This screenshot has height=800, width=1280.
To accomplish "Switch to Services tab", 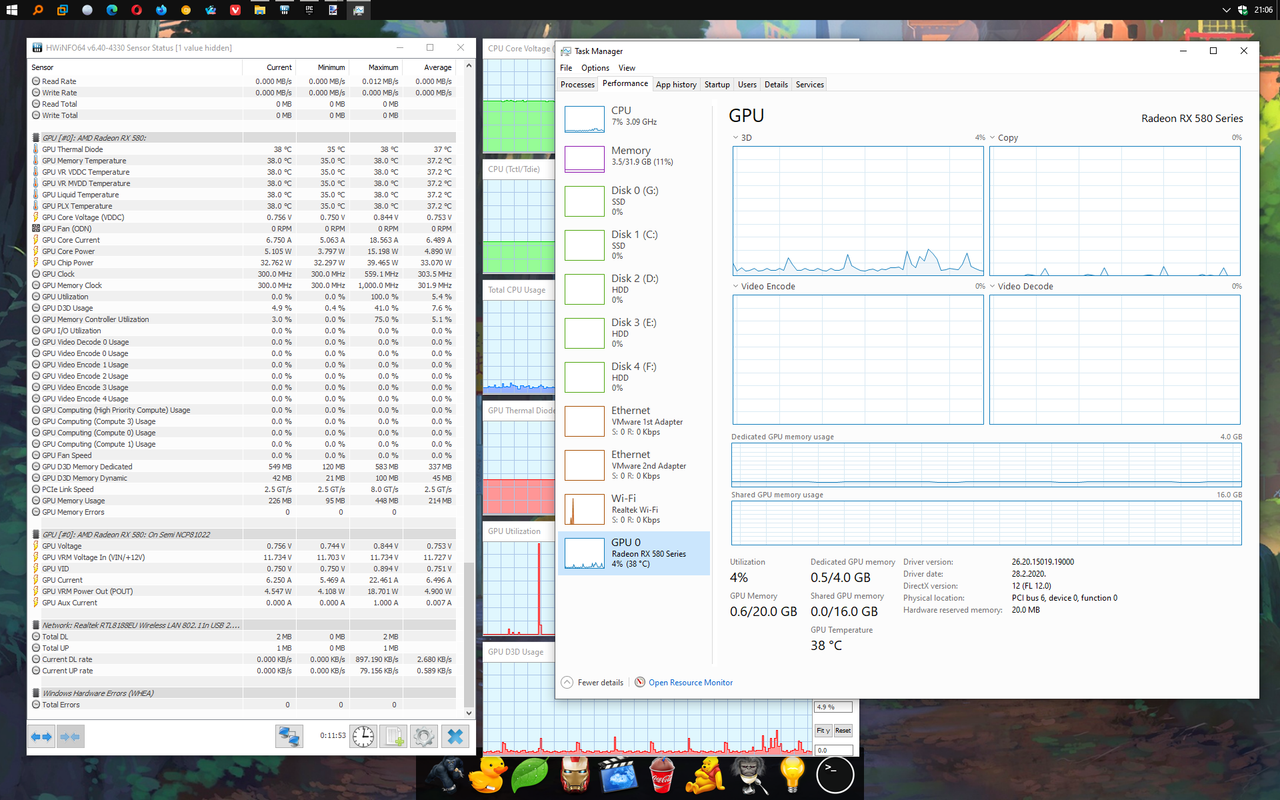I will [x=810, y=84].
